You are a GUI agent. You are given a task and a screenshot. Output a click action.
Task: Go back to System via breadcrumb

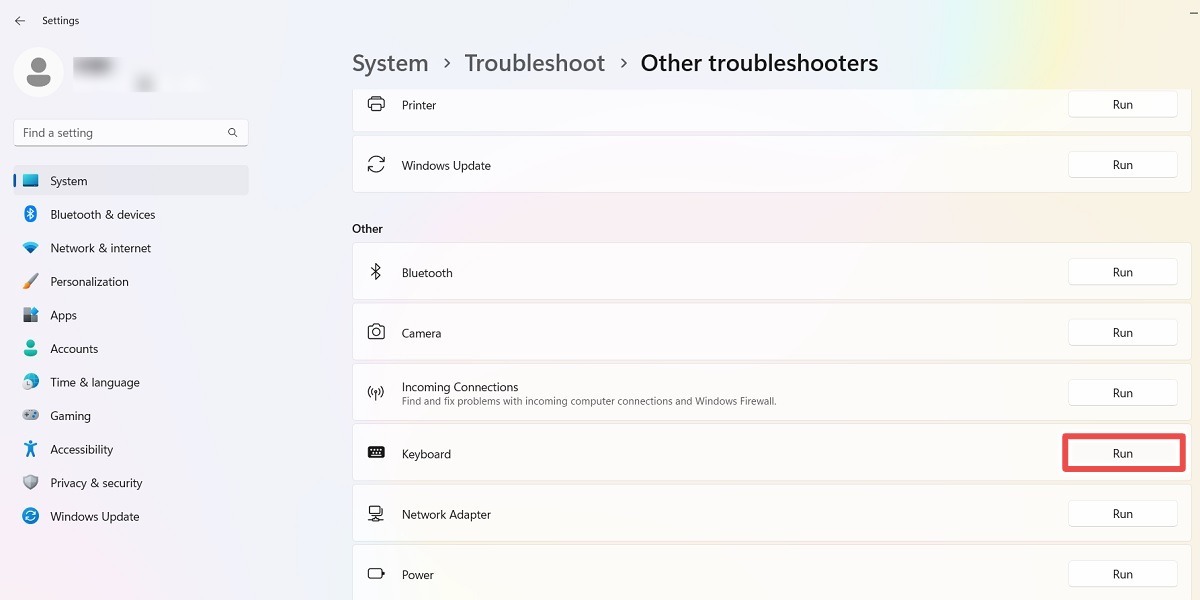pos(390,62)
